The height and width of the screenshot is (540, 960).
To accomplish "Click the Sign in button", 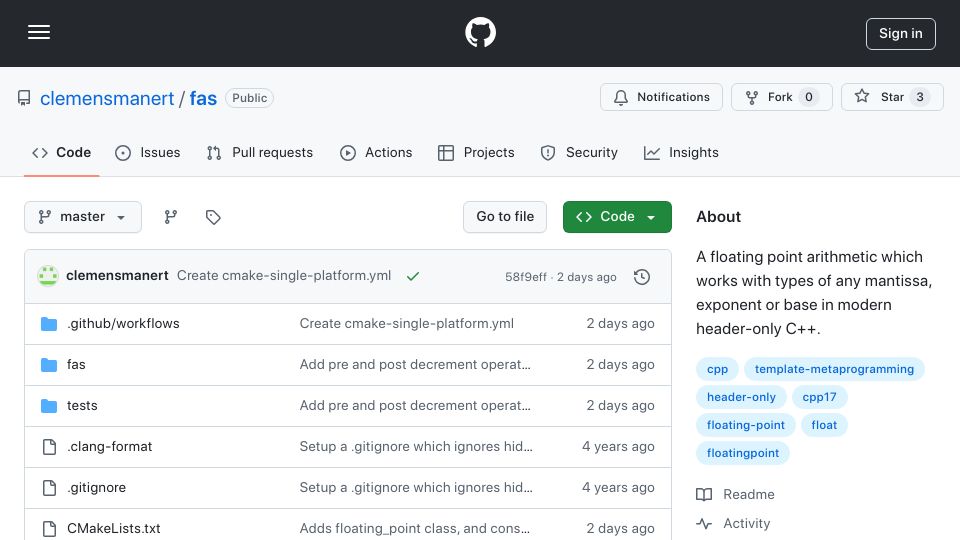I will click(900, 34).
